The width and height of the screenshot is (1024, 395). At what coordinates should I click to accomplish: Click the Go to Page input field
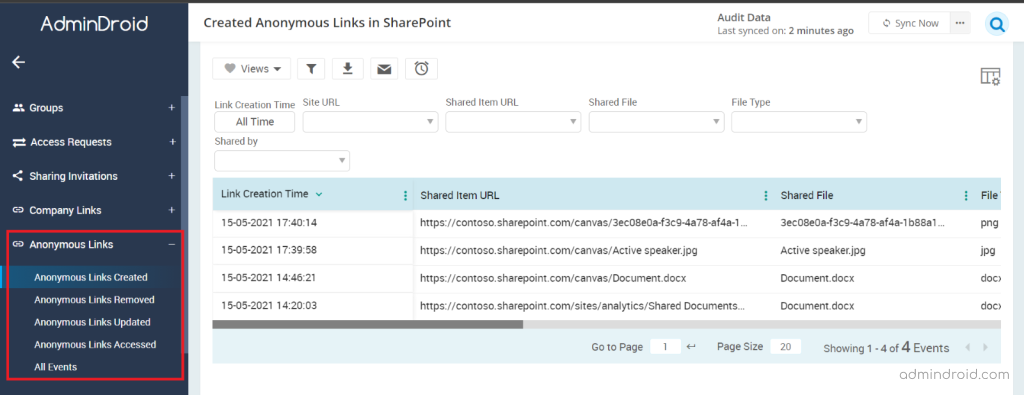(665, 347)
